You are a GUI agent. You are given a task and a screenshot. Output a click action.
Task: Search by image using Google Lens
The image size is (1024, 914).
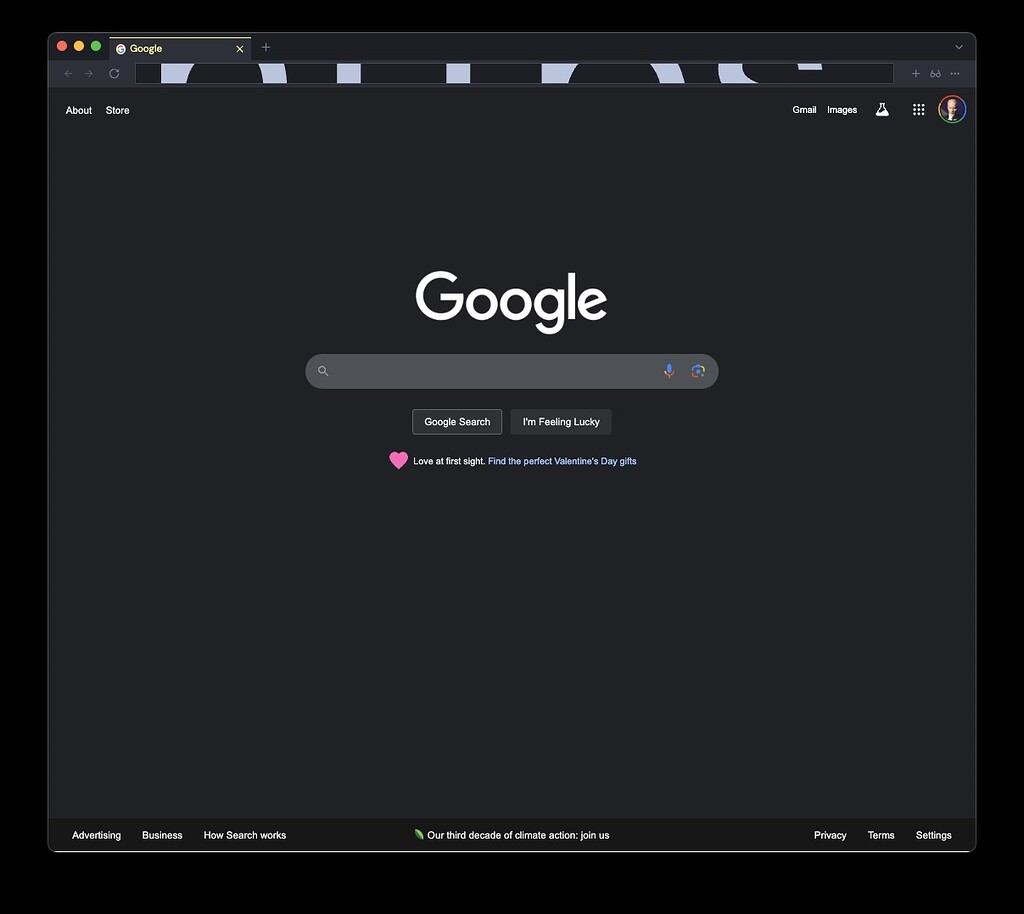click(698, 371)
